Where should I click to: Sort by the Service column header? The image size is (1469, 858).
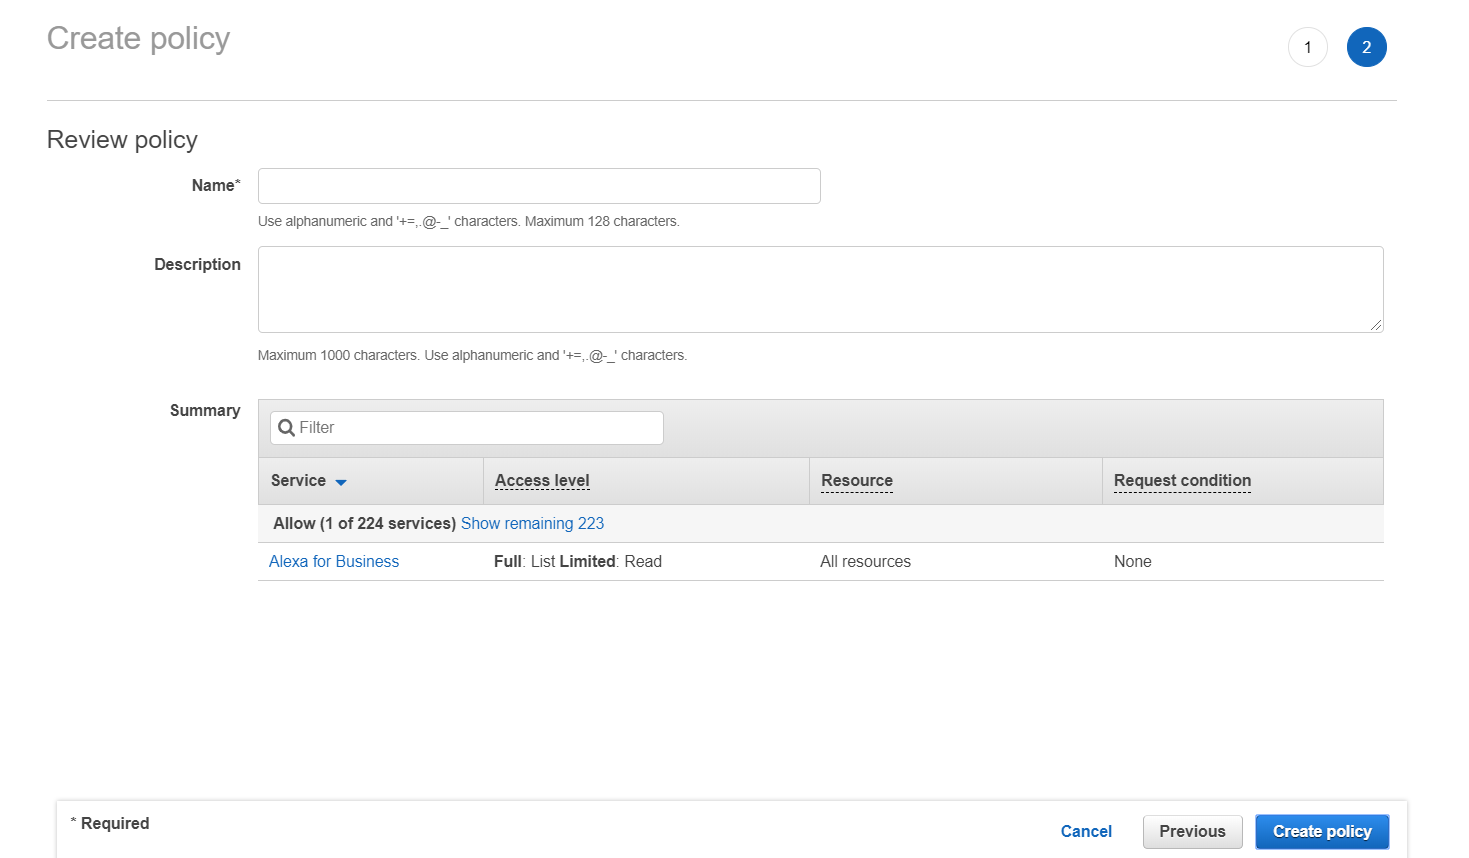[x=298, y=481]
